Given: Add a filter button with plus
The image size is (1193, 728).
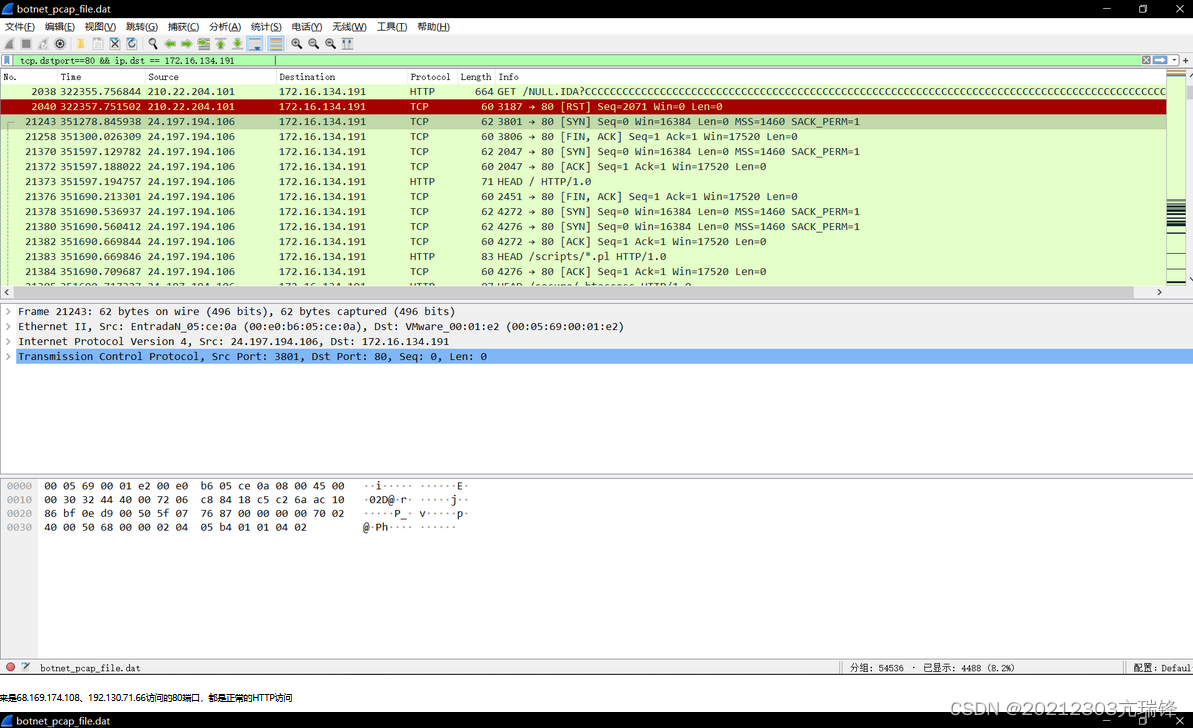Looking at the screenshot, I should [x=1185, y=60].
